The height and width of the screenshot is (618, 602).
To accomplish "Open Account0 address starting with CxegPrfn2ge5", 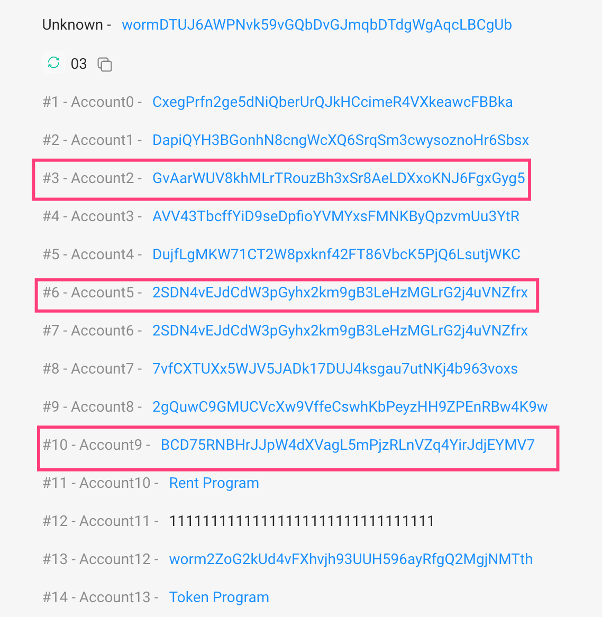I will (x=332, y=102).
